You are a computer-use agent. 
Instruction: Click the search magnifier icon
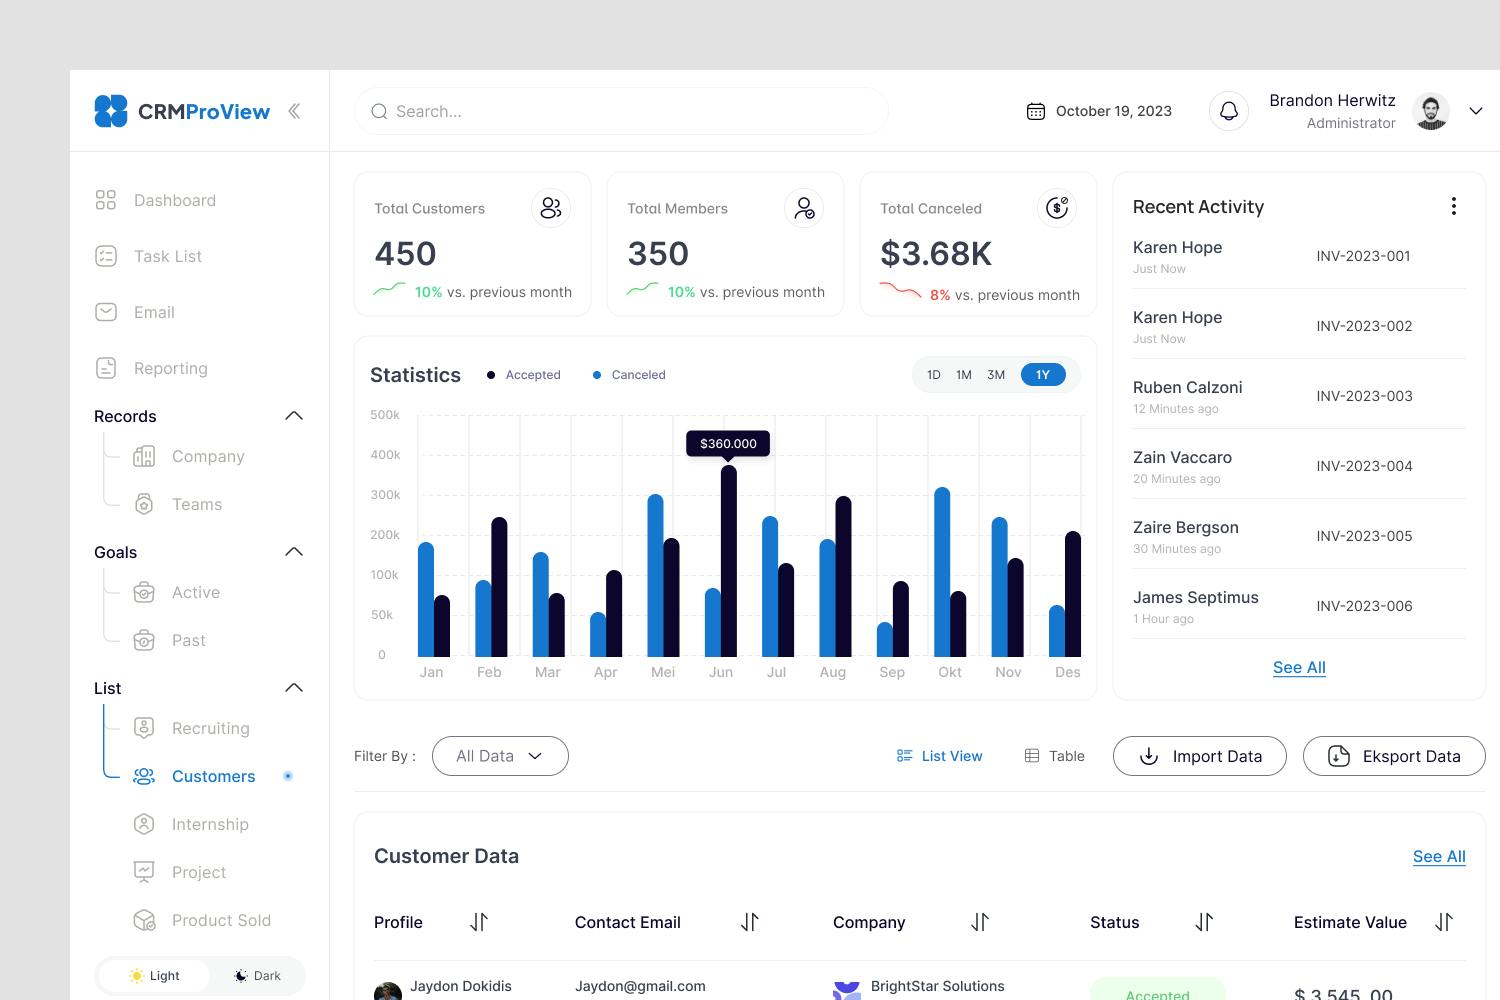[379, 111]
